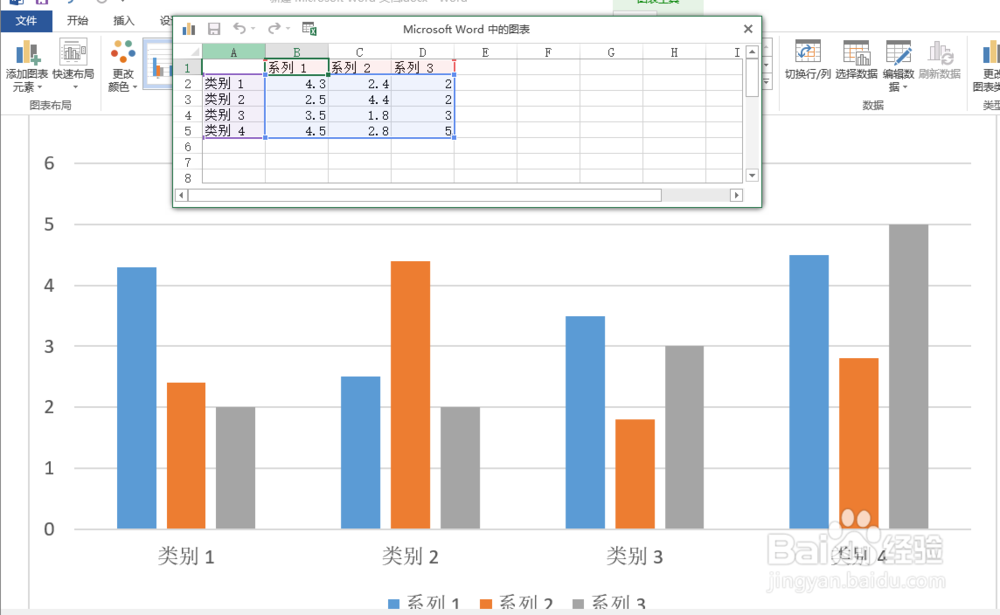
Task: Select row 6 header
Action: 188,147
